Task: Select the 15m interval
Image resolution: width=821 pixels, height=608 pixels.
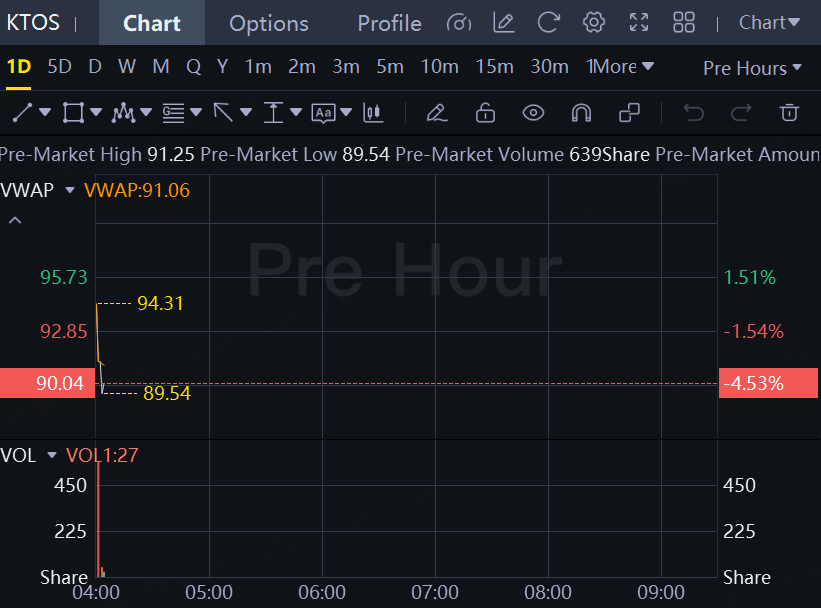Action: 494,67
